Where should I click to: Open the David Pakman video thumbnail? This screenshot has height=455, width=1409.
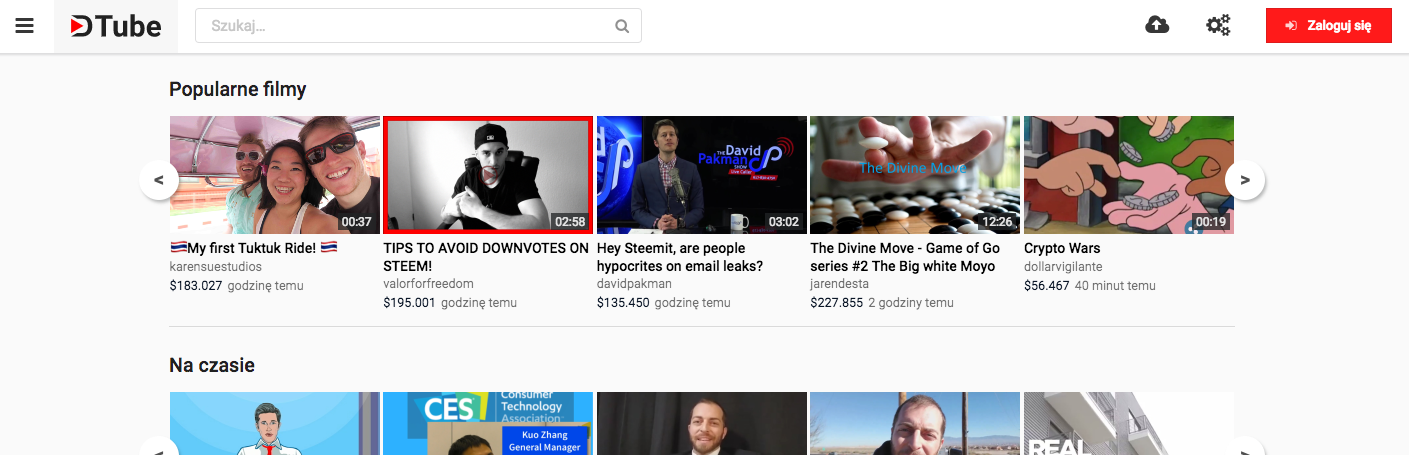[702, 175]
